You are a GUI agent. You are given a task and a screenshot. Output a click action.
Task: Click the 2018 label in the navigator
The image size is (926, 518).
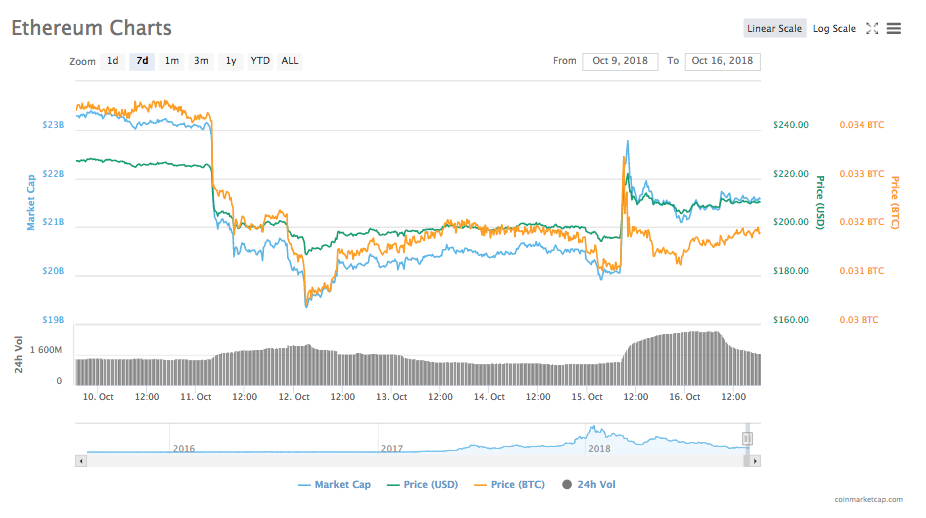599,449
